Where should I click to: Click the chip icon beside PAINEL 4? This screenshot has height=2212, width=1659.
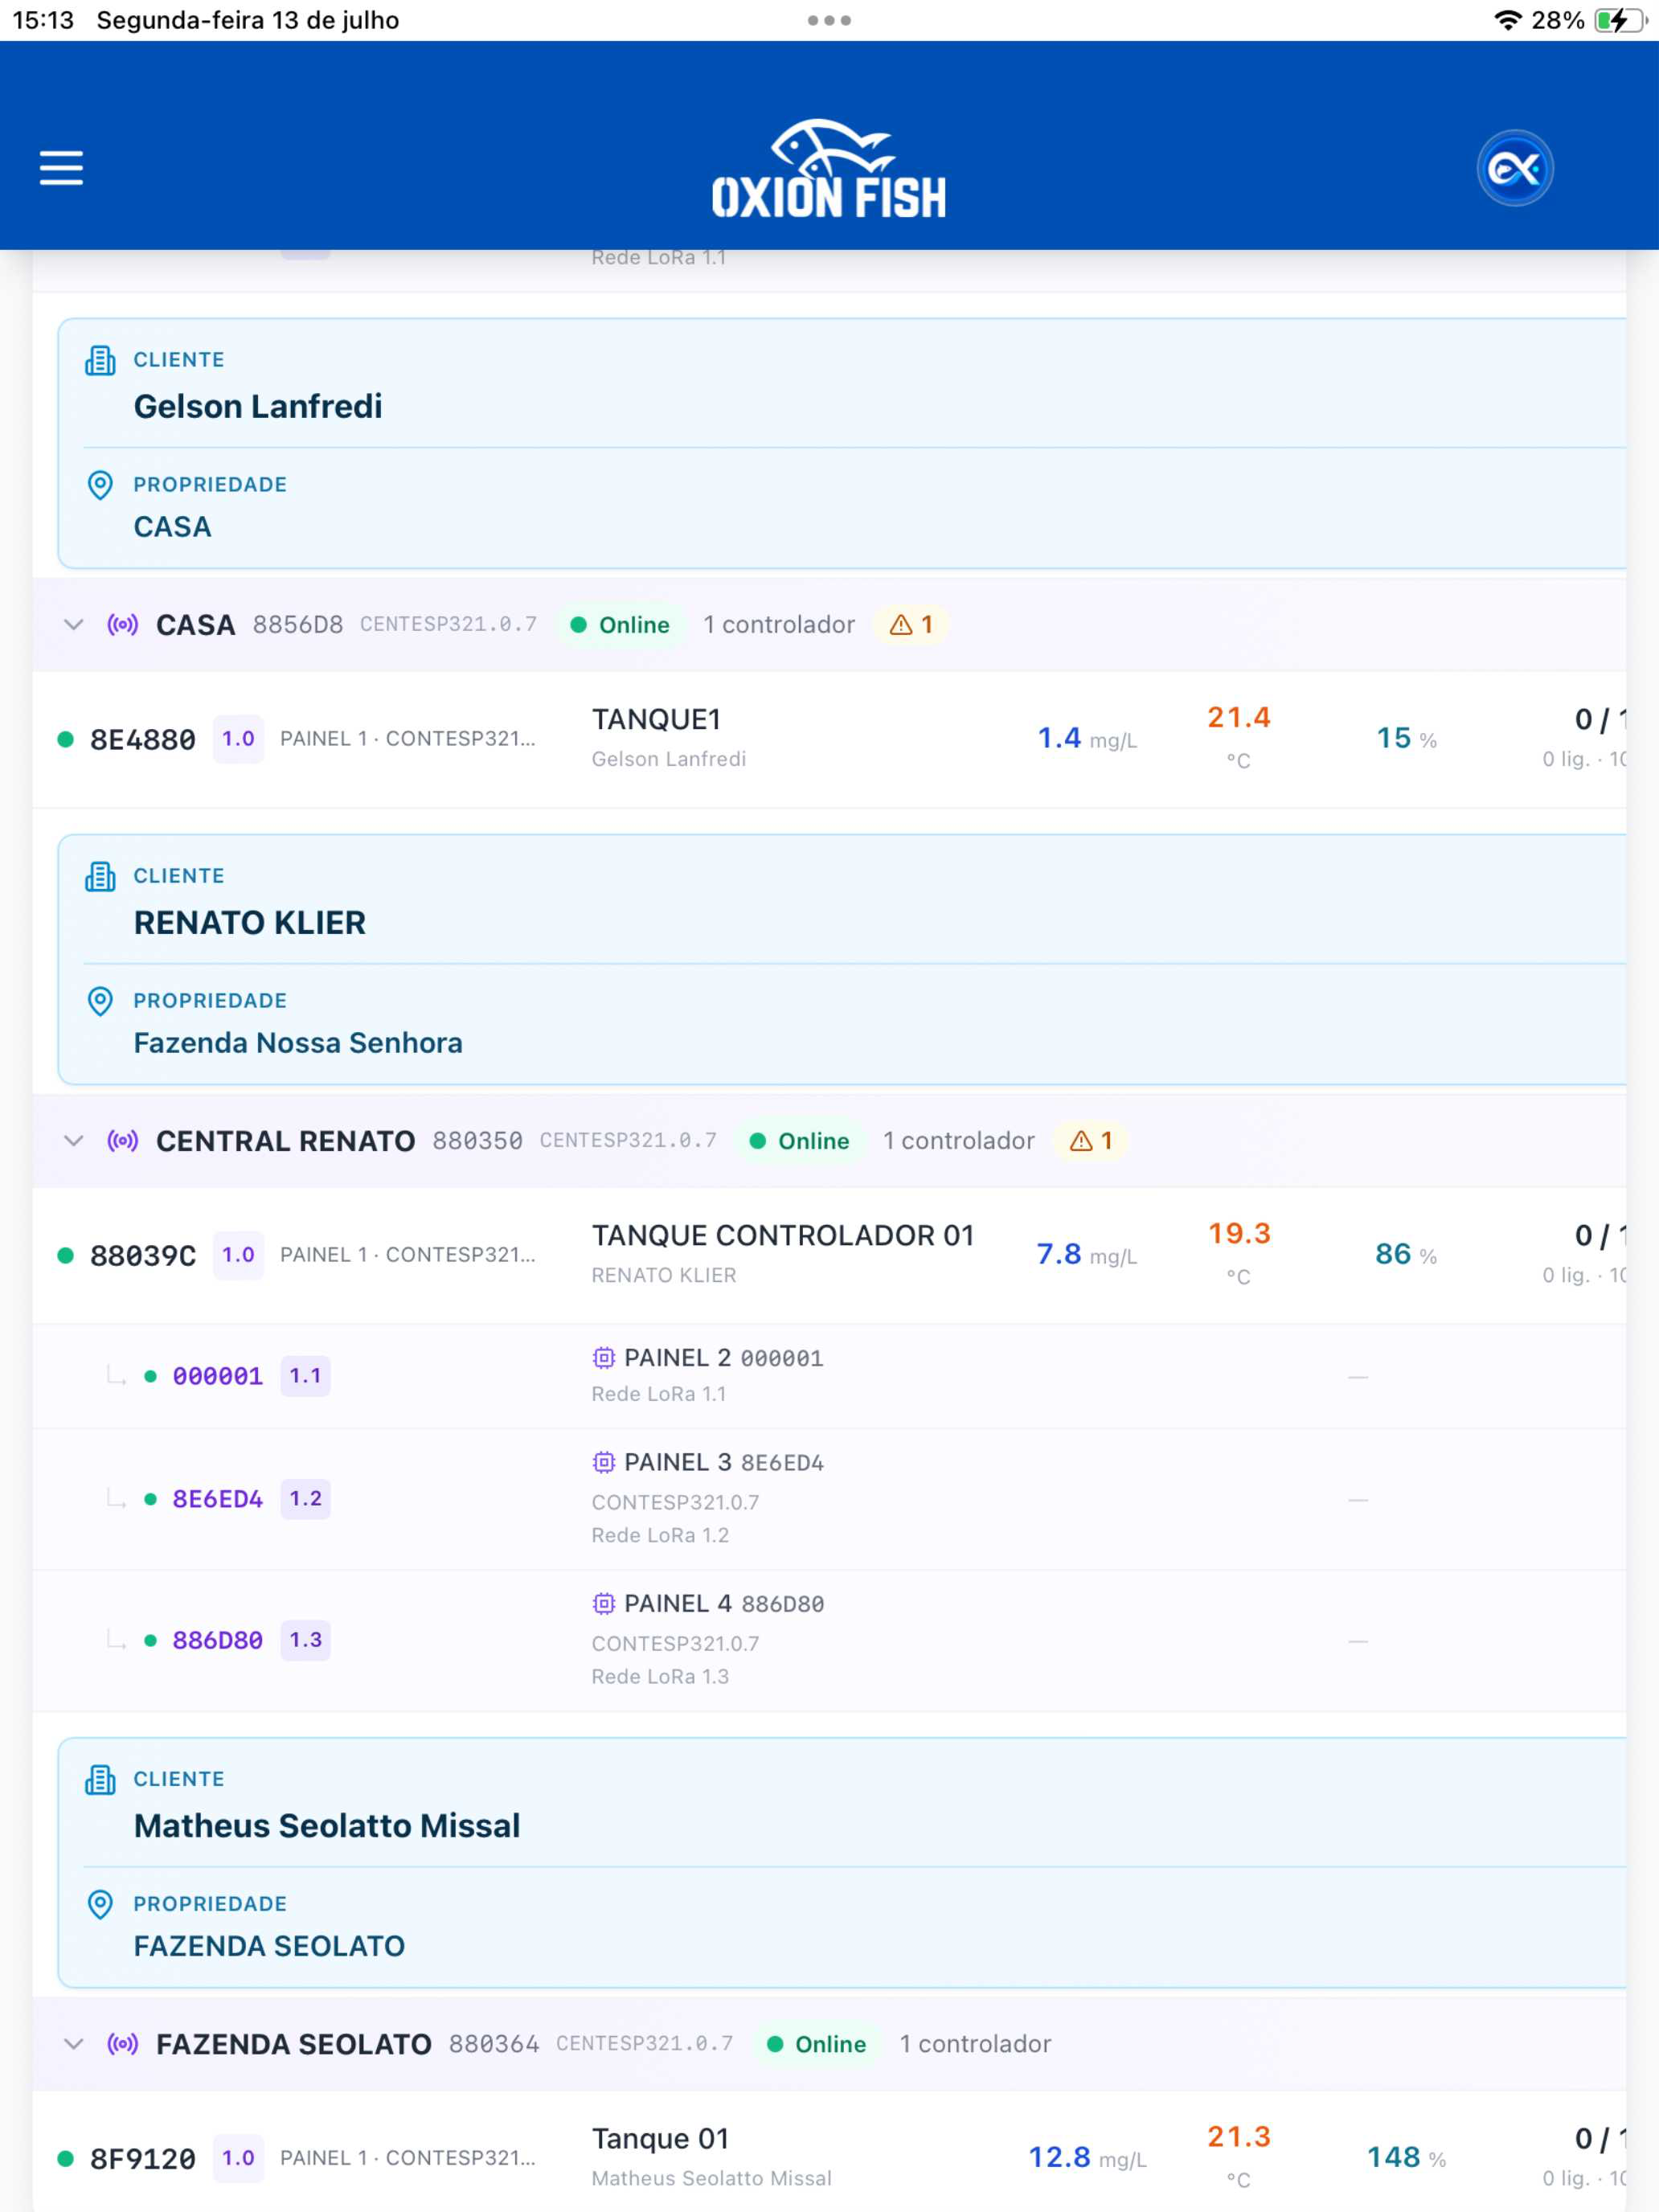pos(603,1603)
